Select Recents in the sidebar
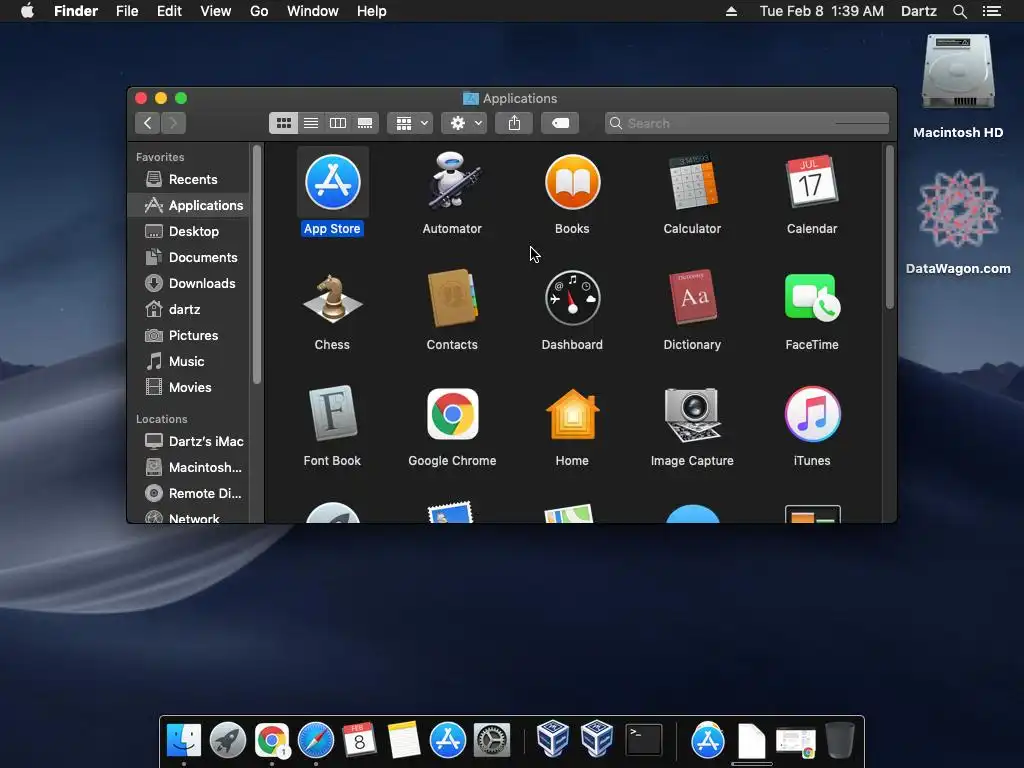This screenshot has width=1024, height=768. [188, 179]
